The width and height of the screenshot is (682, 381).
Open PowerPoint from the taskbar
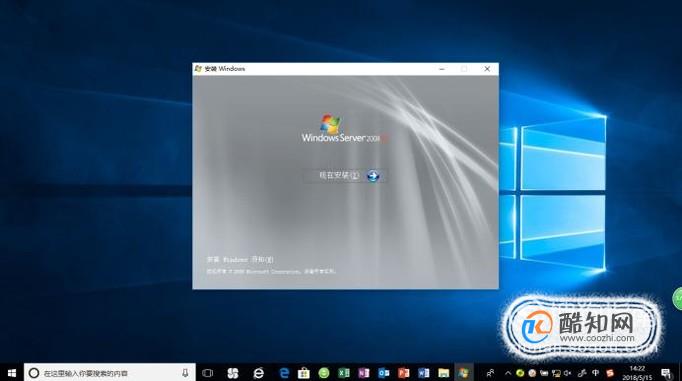(x=404, y=373)
